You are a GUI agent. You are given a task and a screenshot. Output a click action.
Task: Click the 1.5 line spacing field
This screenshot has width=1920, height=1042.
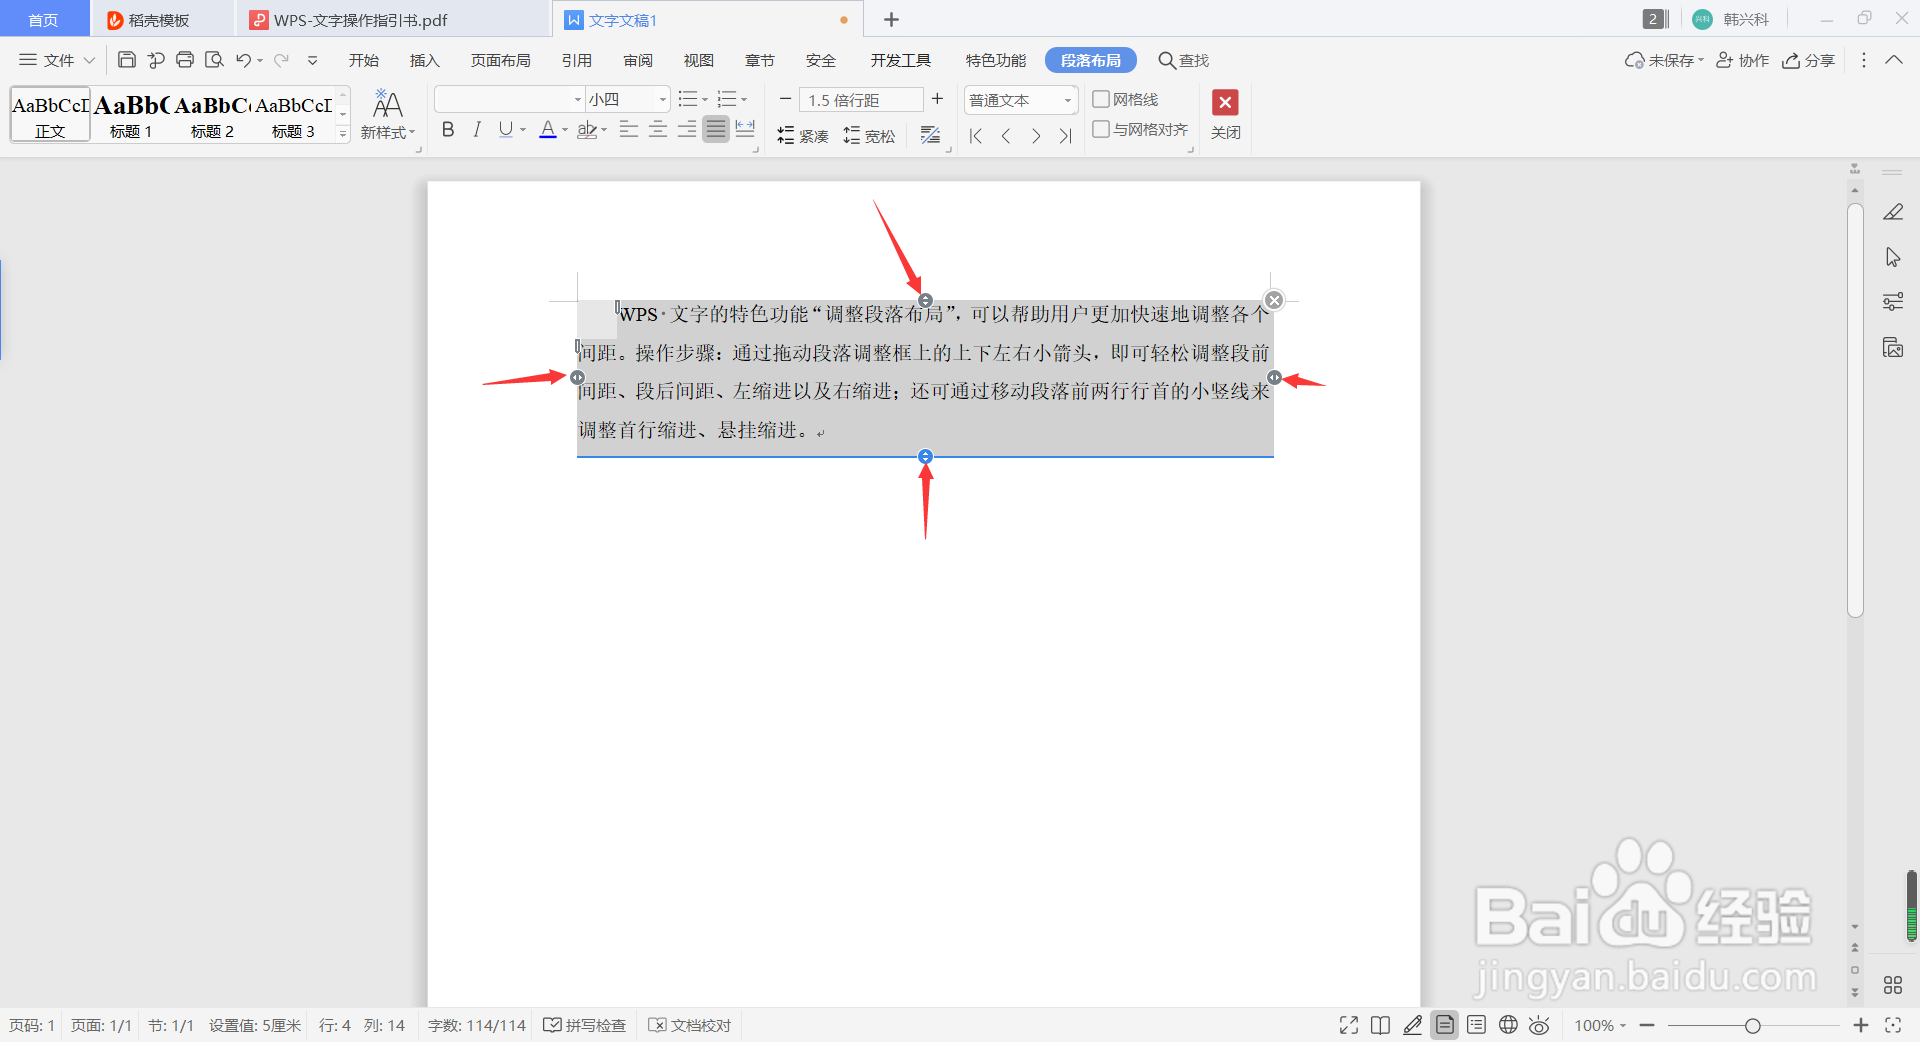click(861, 100)
